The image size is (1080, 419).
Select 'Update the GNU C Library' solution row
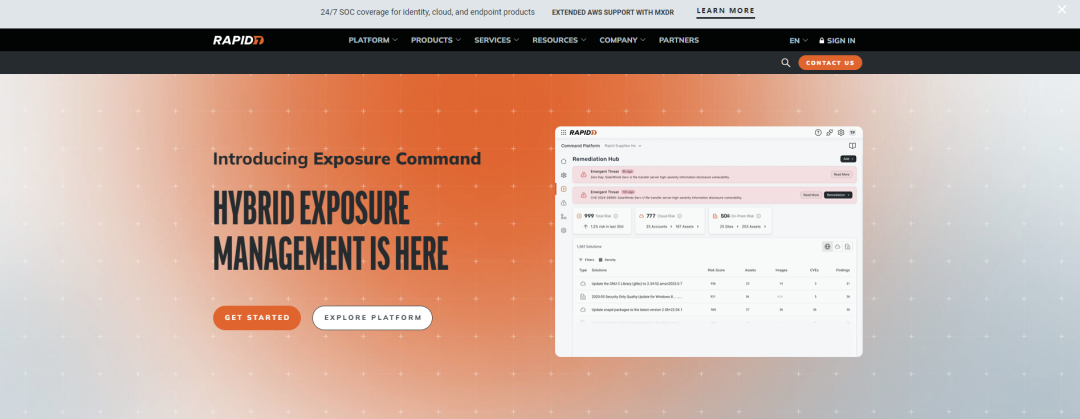click(714, 283)
